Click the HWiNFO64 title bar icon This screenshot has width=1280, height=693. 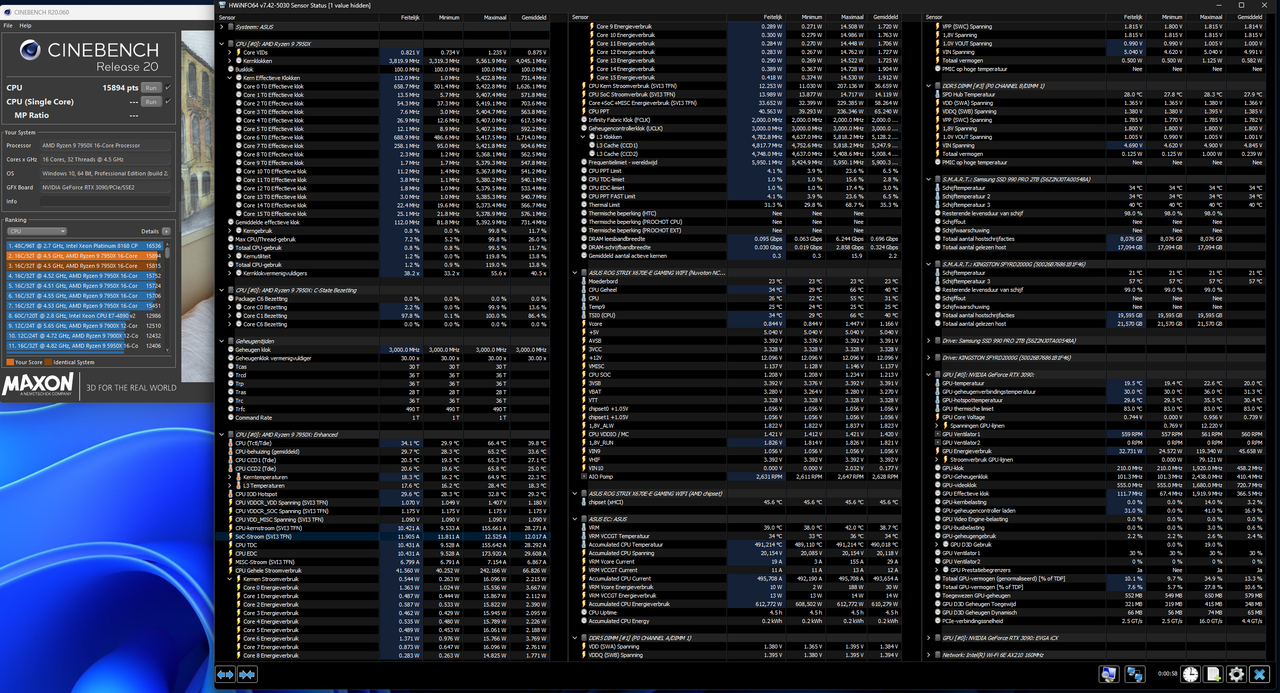pyautogui.click(x=221, y=5)
